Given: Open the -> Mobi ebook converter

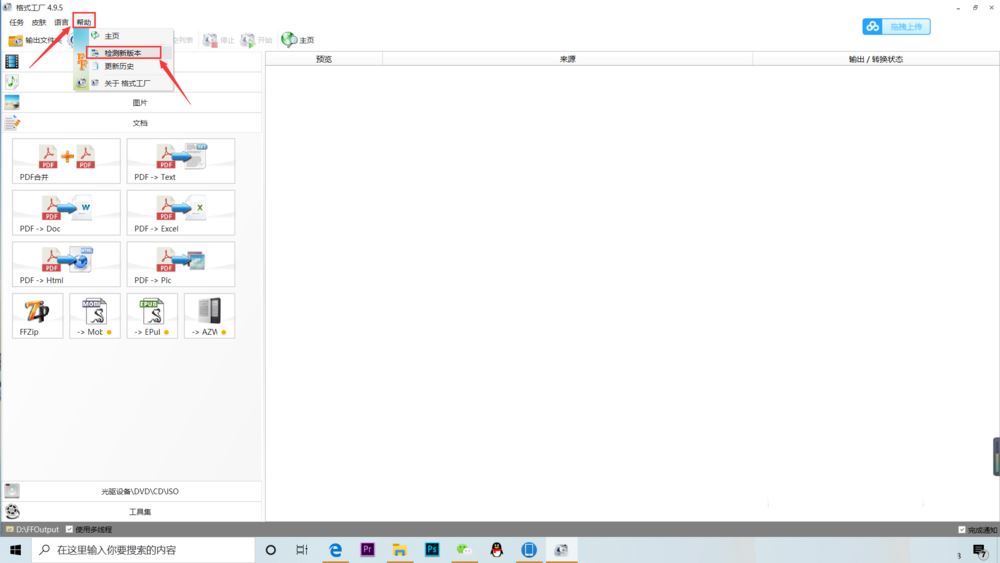Looking at the screenshot, I should 94,316.
